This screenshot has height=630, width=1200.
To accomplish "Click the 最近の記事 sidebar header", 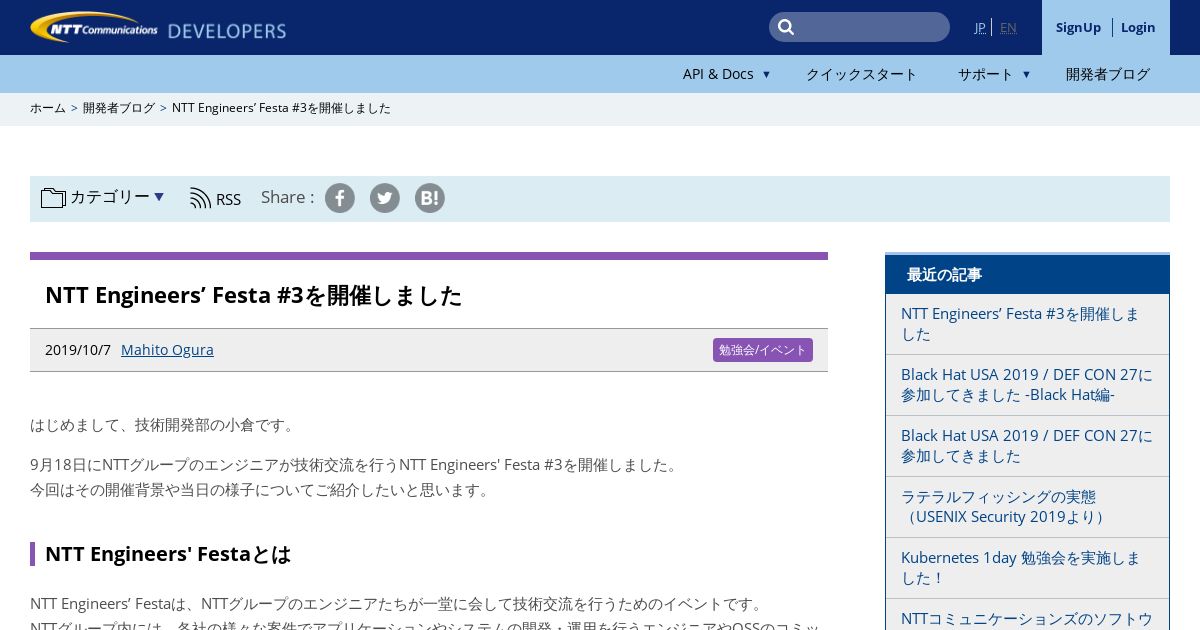I will coord(1027,274).
